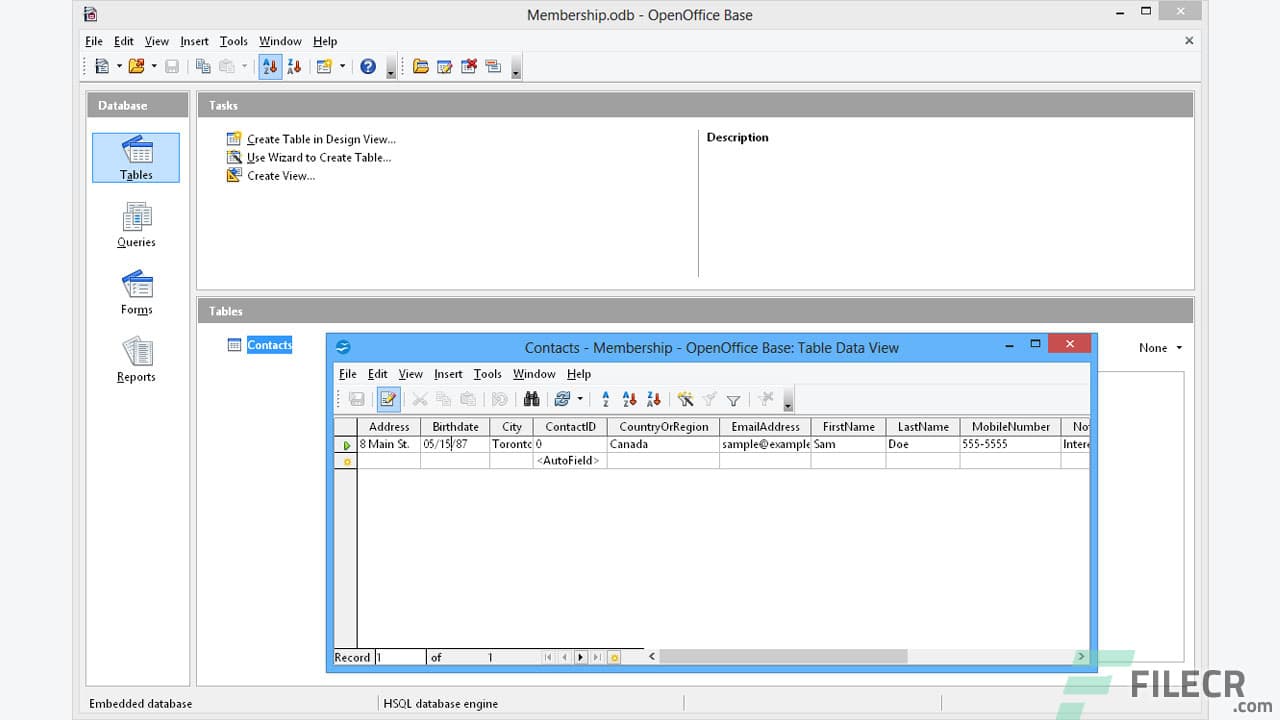Toggle Edit Data mode in the table toolbar

click(388, 399)
